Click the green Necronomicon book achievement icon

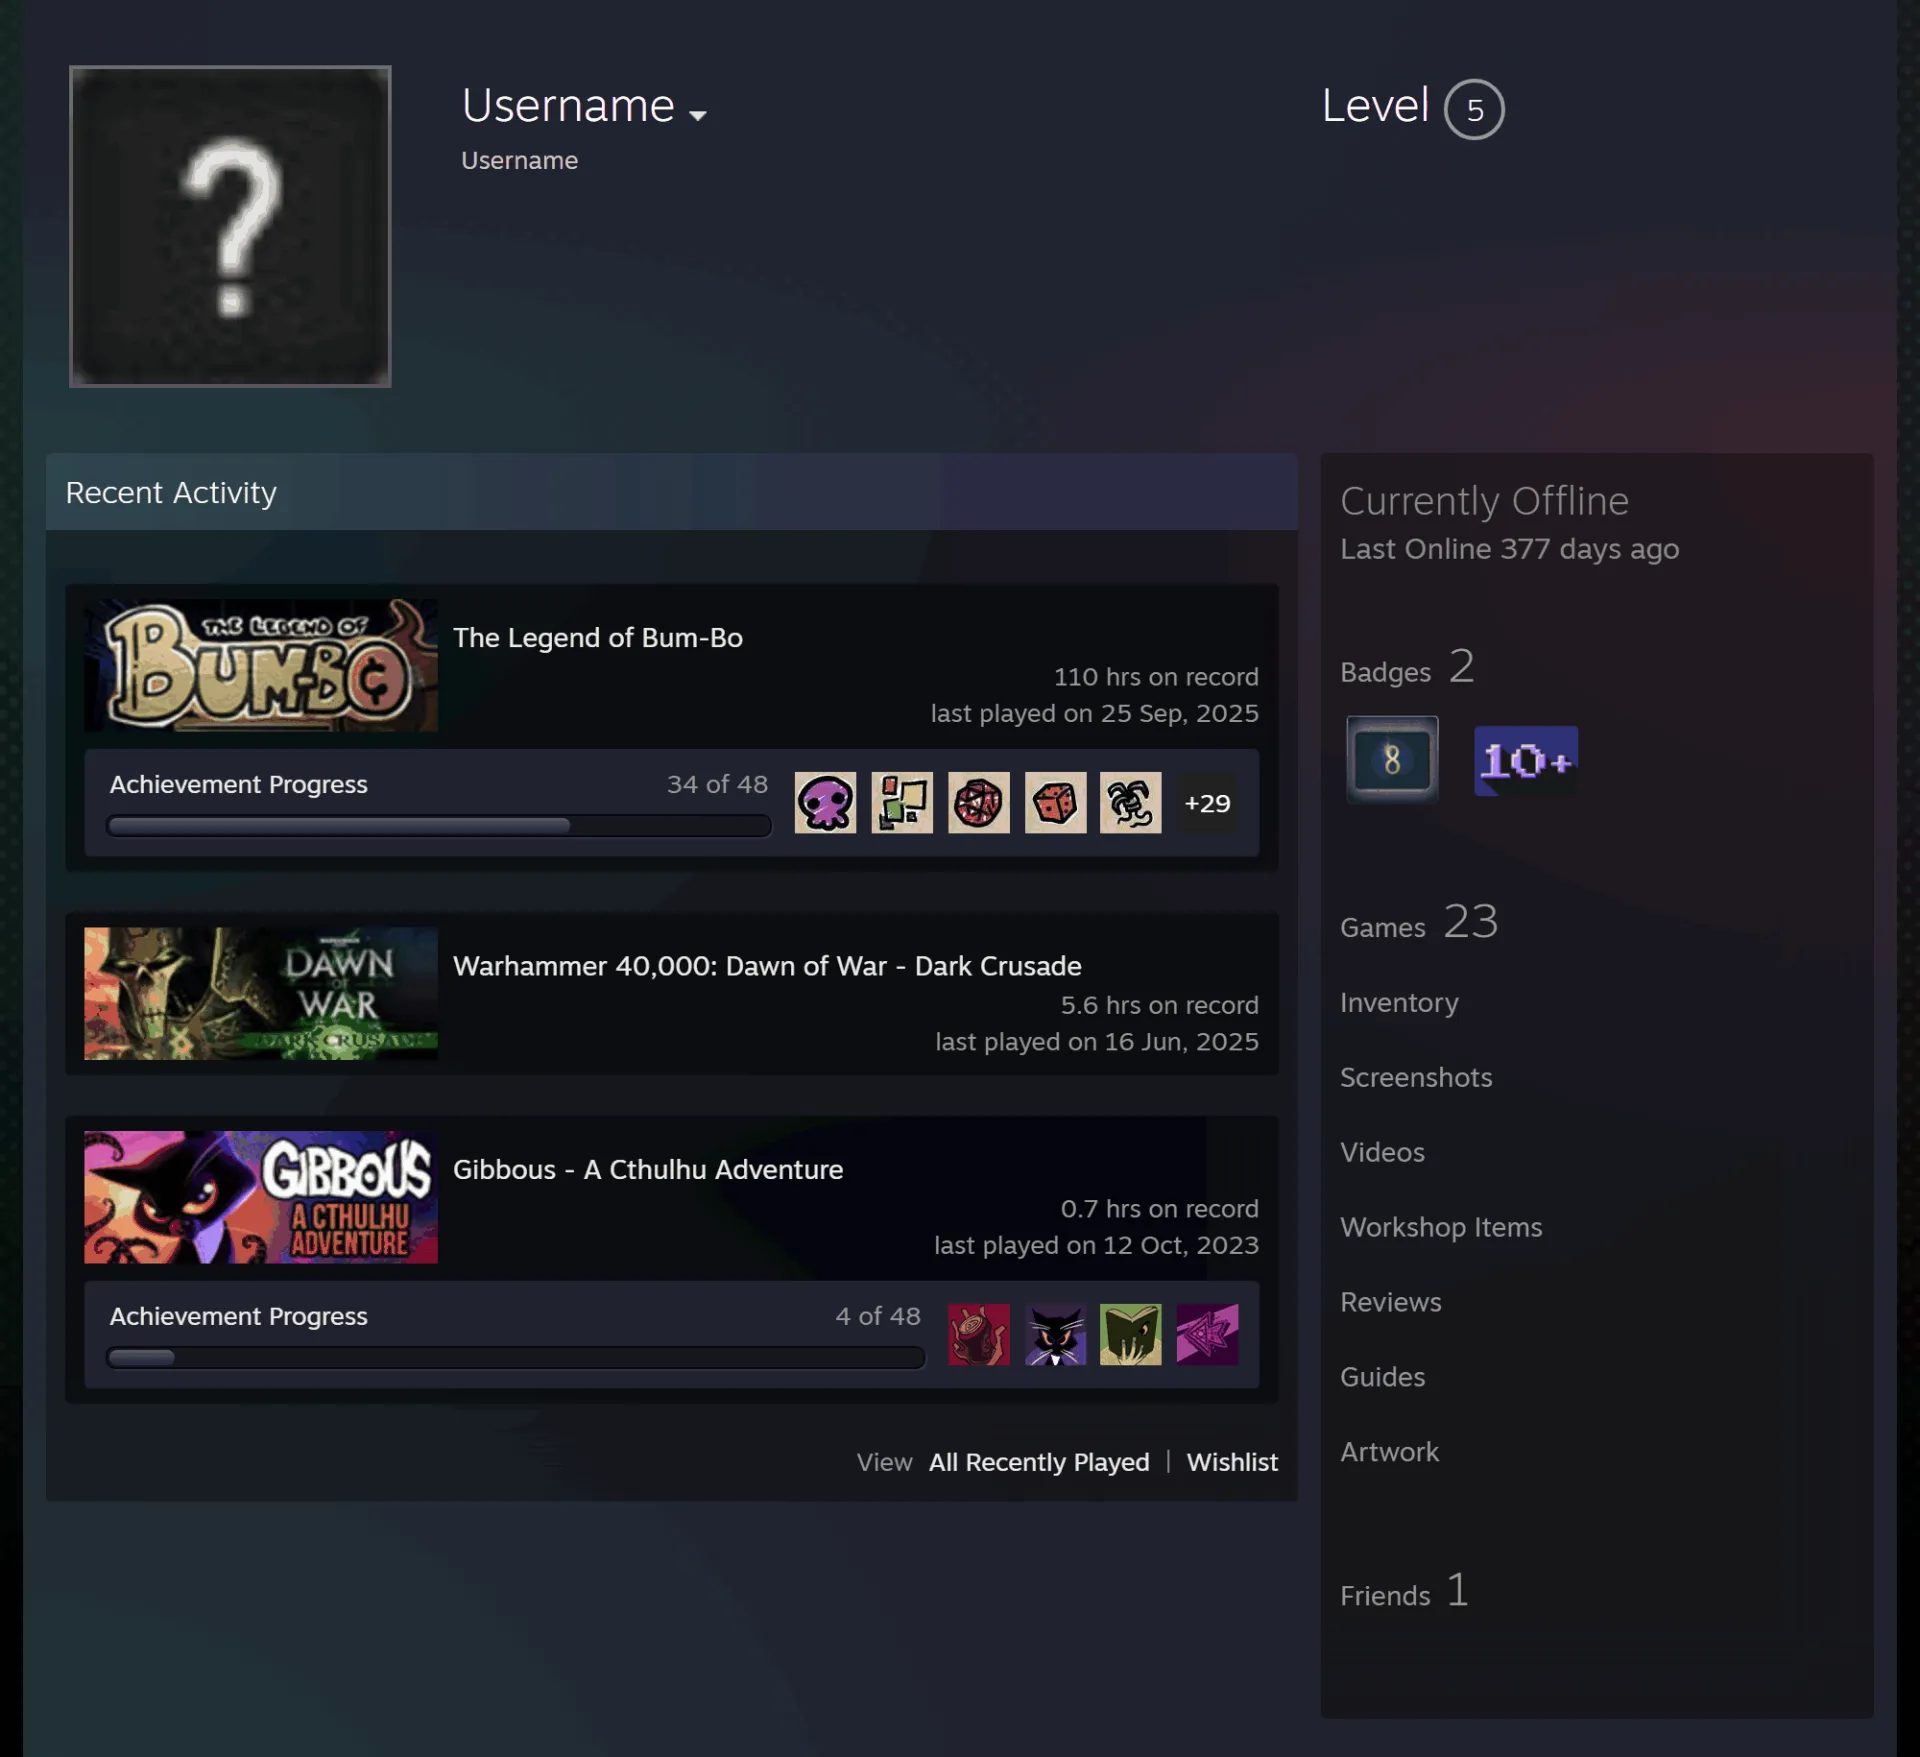(1131, 1334)
